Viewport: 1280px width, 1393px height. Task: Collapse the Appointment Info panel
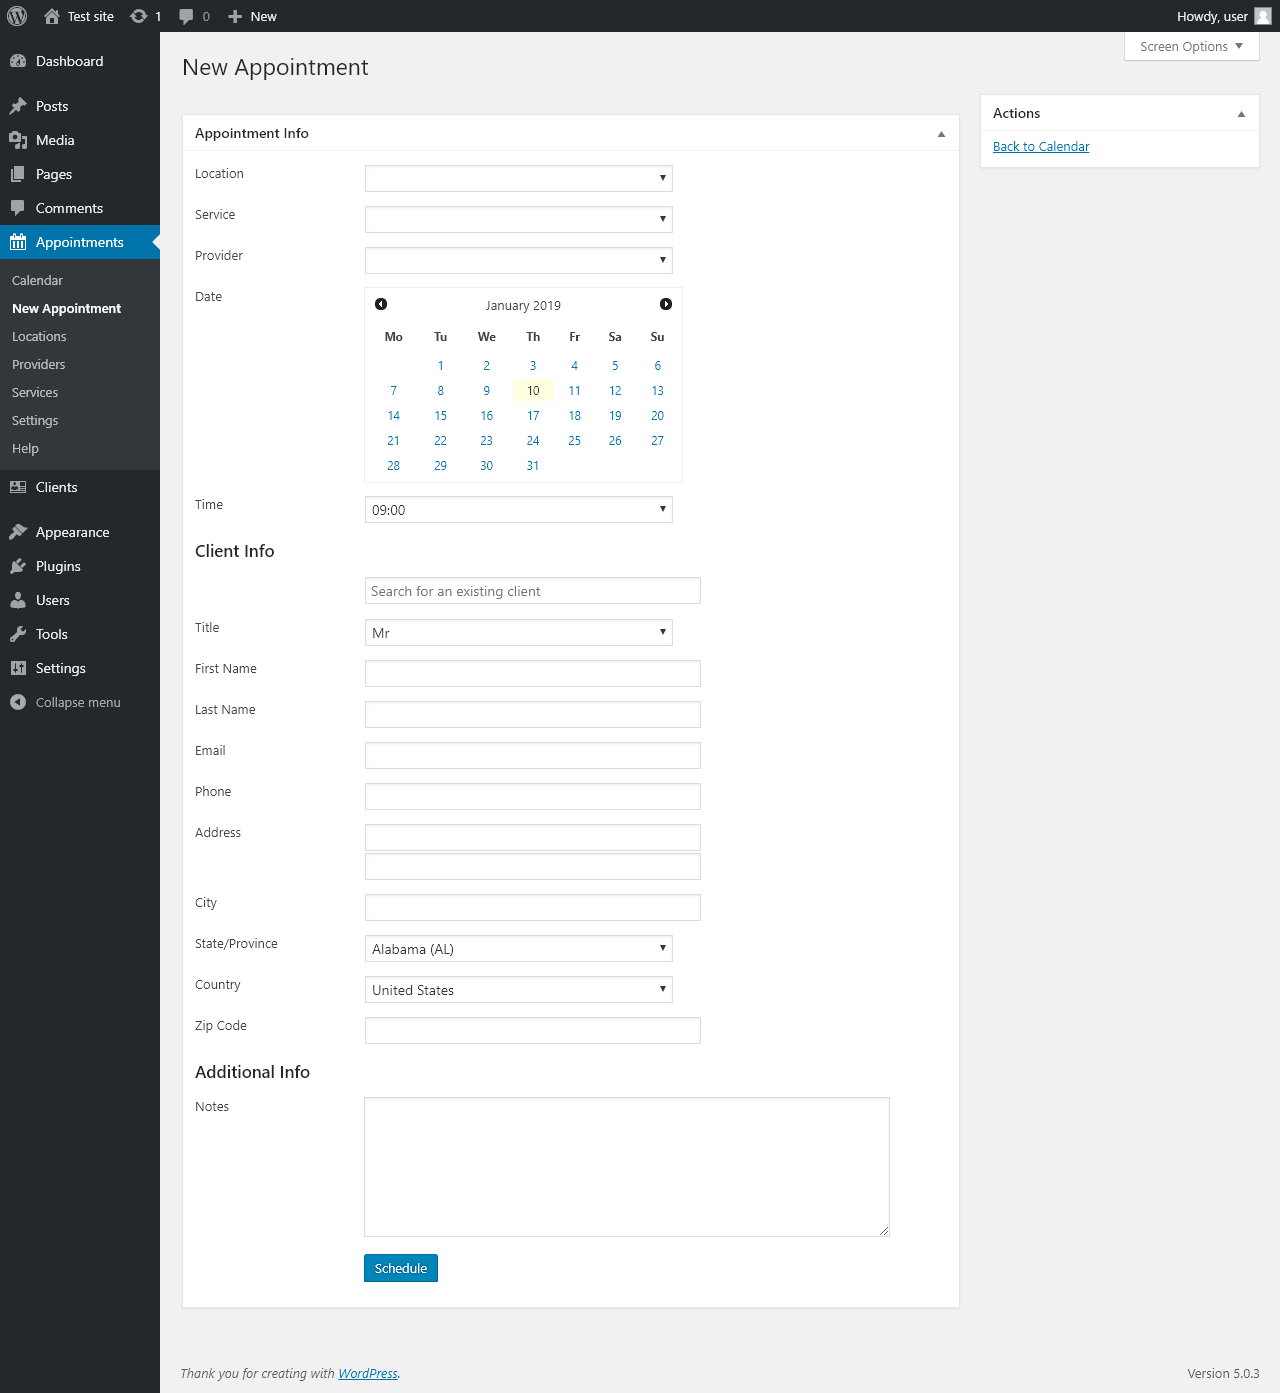[941, 134]
